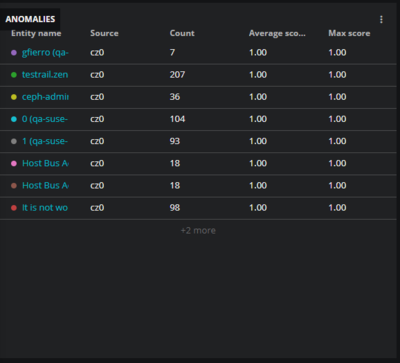Select average score 1.00 in 0 (qa-suse- row
Viewport: 400px width, 363px height.
(258, 119)
